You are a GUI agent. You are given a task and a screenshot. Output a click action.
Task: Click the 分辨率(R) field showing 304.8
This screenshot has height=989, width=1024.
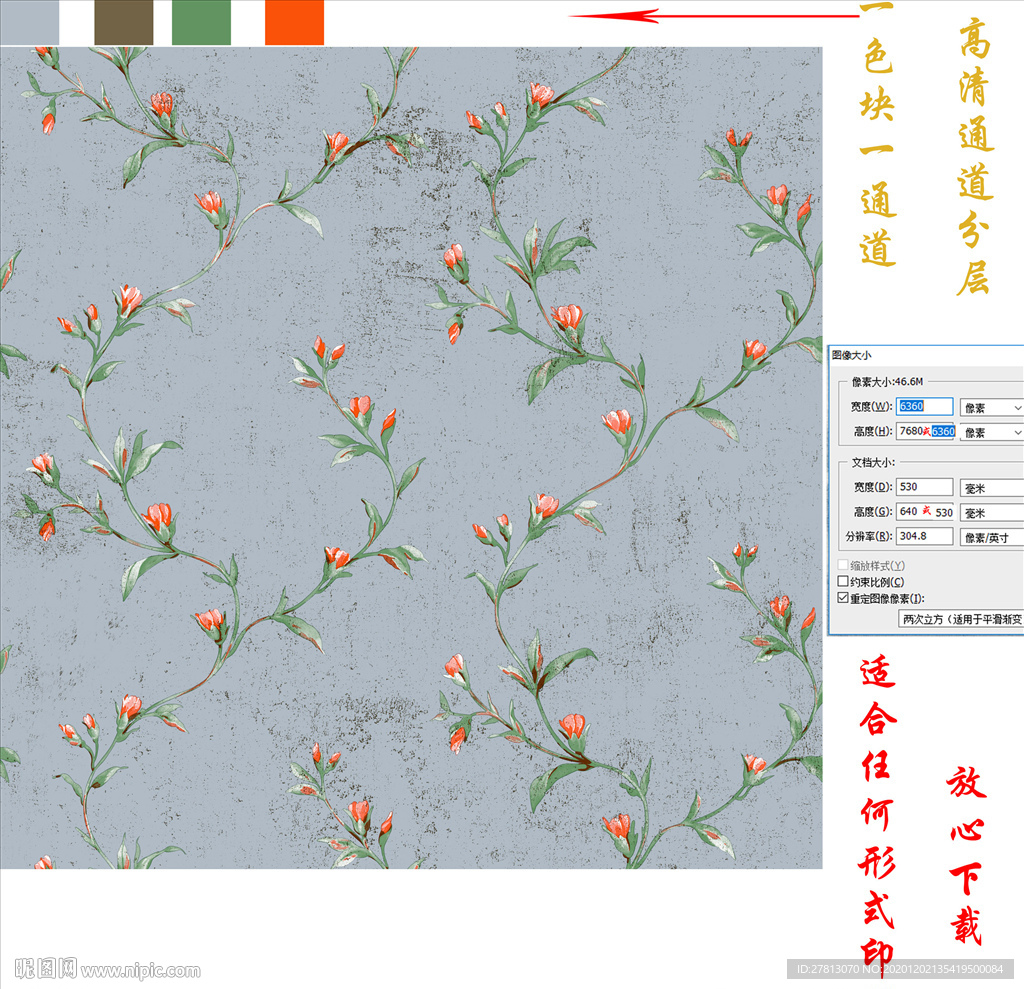click(924, 536)
